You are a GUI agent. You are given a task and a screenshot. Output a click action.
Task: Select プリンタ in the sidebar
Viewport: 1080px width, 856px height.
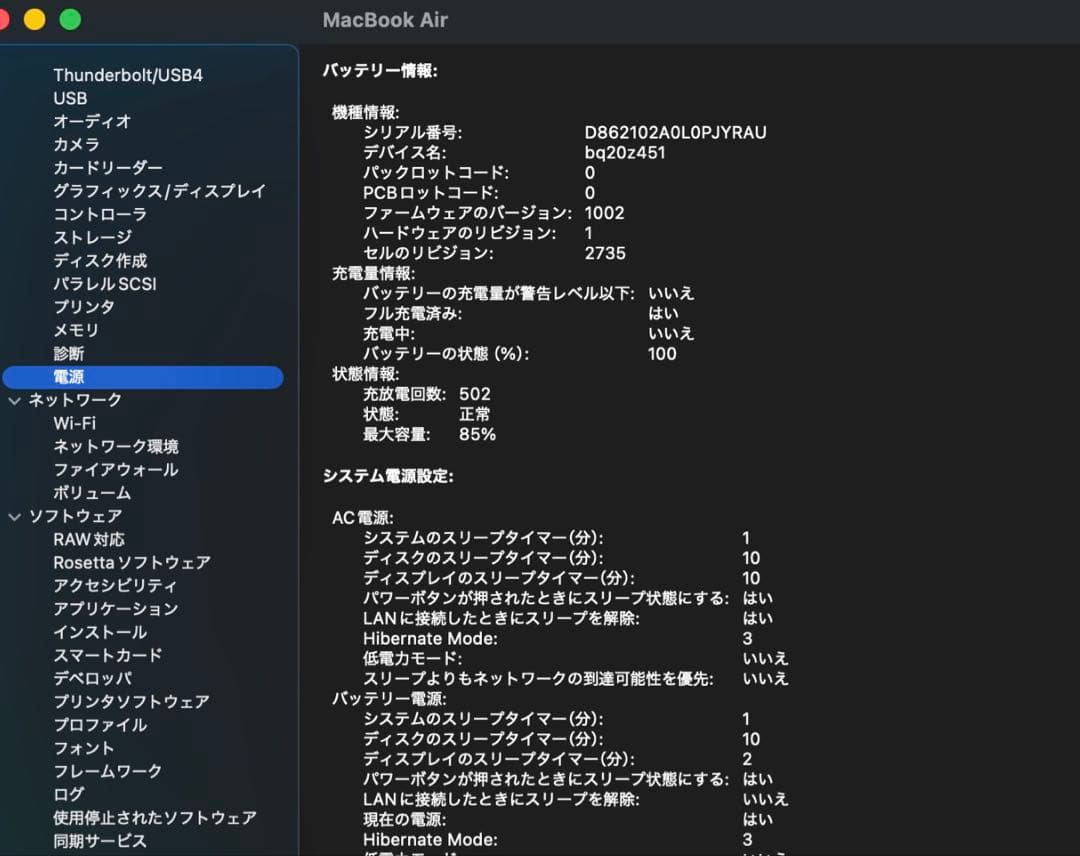pyautogui.click(x=84, y=307)
